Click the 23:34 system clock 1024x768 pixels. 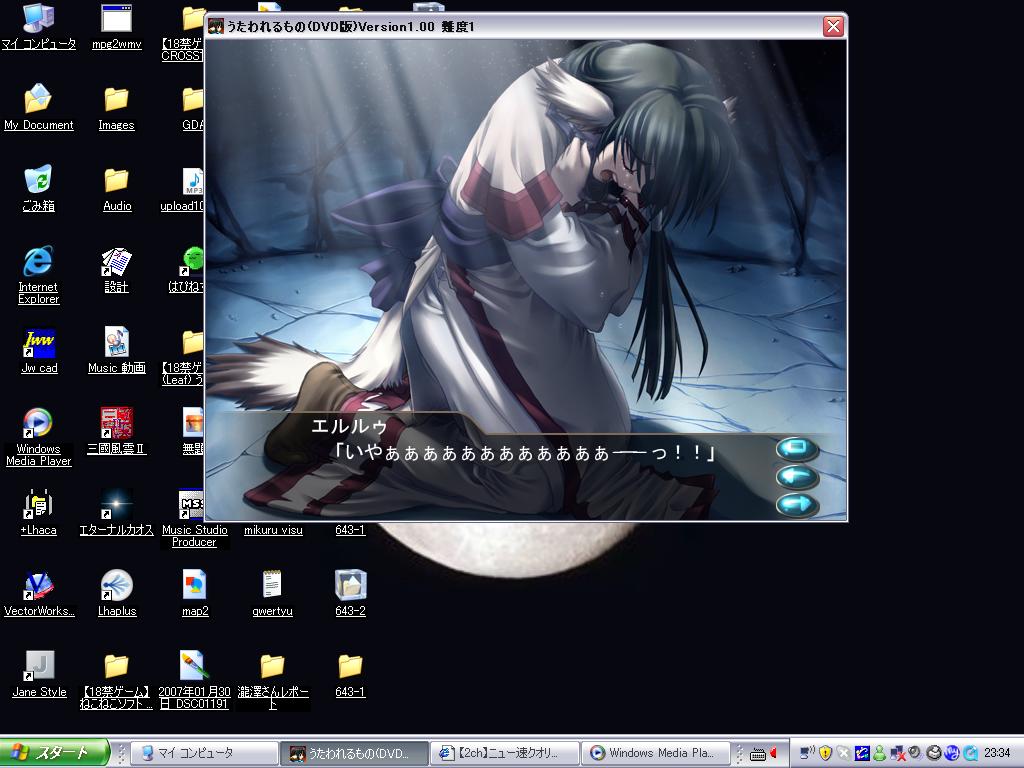tap(997, 753)
